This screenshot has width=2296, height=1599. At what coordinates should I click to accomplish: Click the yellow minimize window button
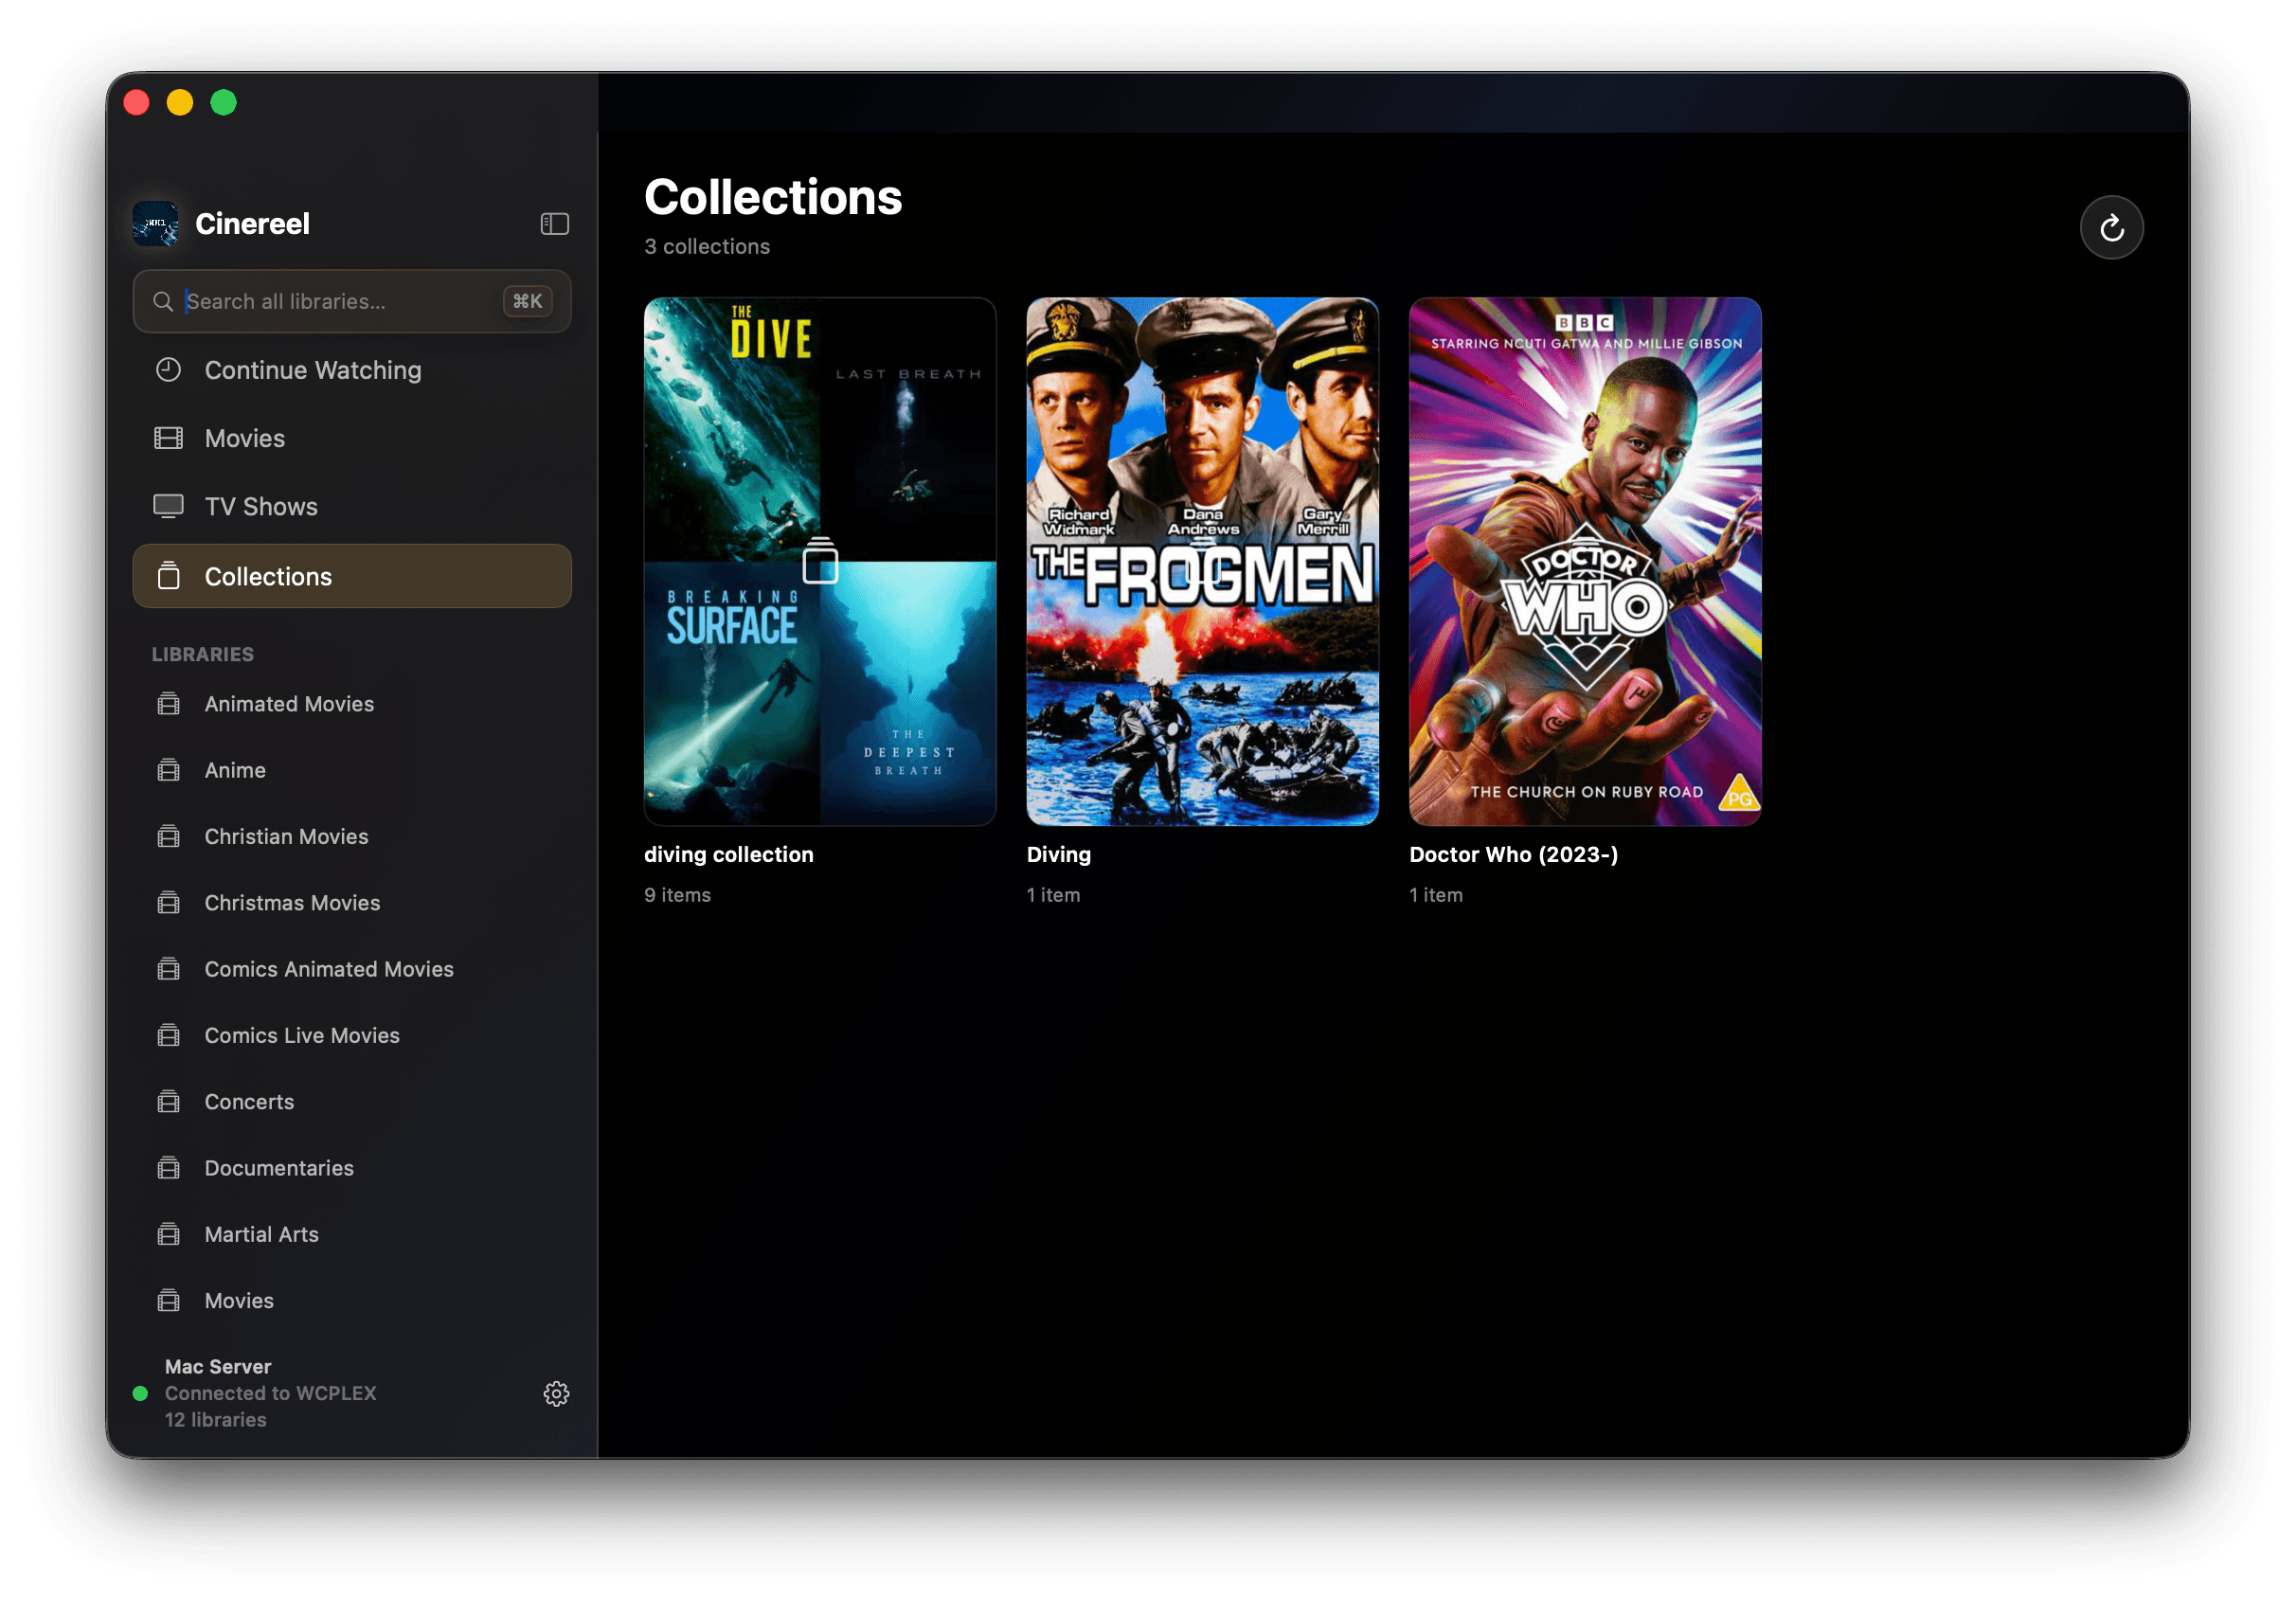click(180, 102)
